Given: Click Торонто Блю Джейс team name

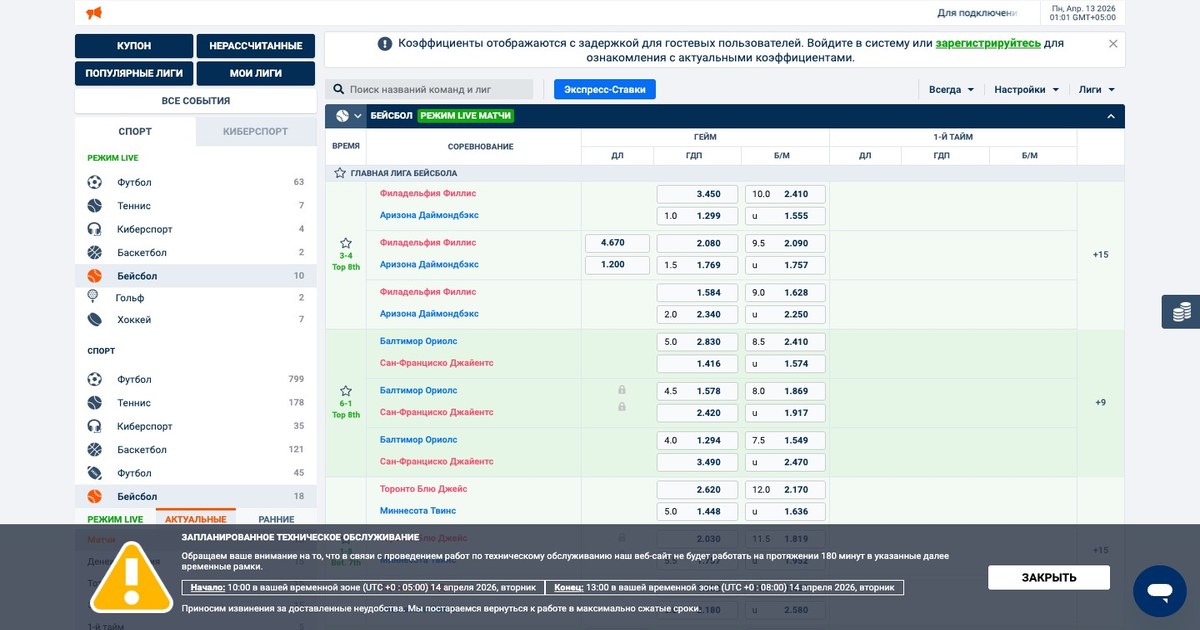Looking at the screenshot, I should pyautogui.click(x=423, y=489).
